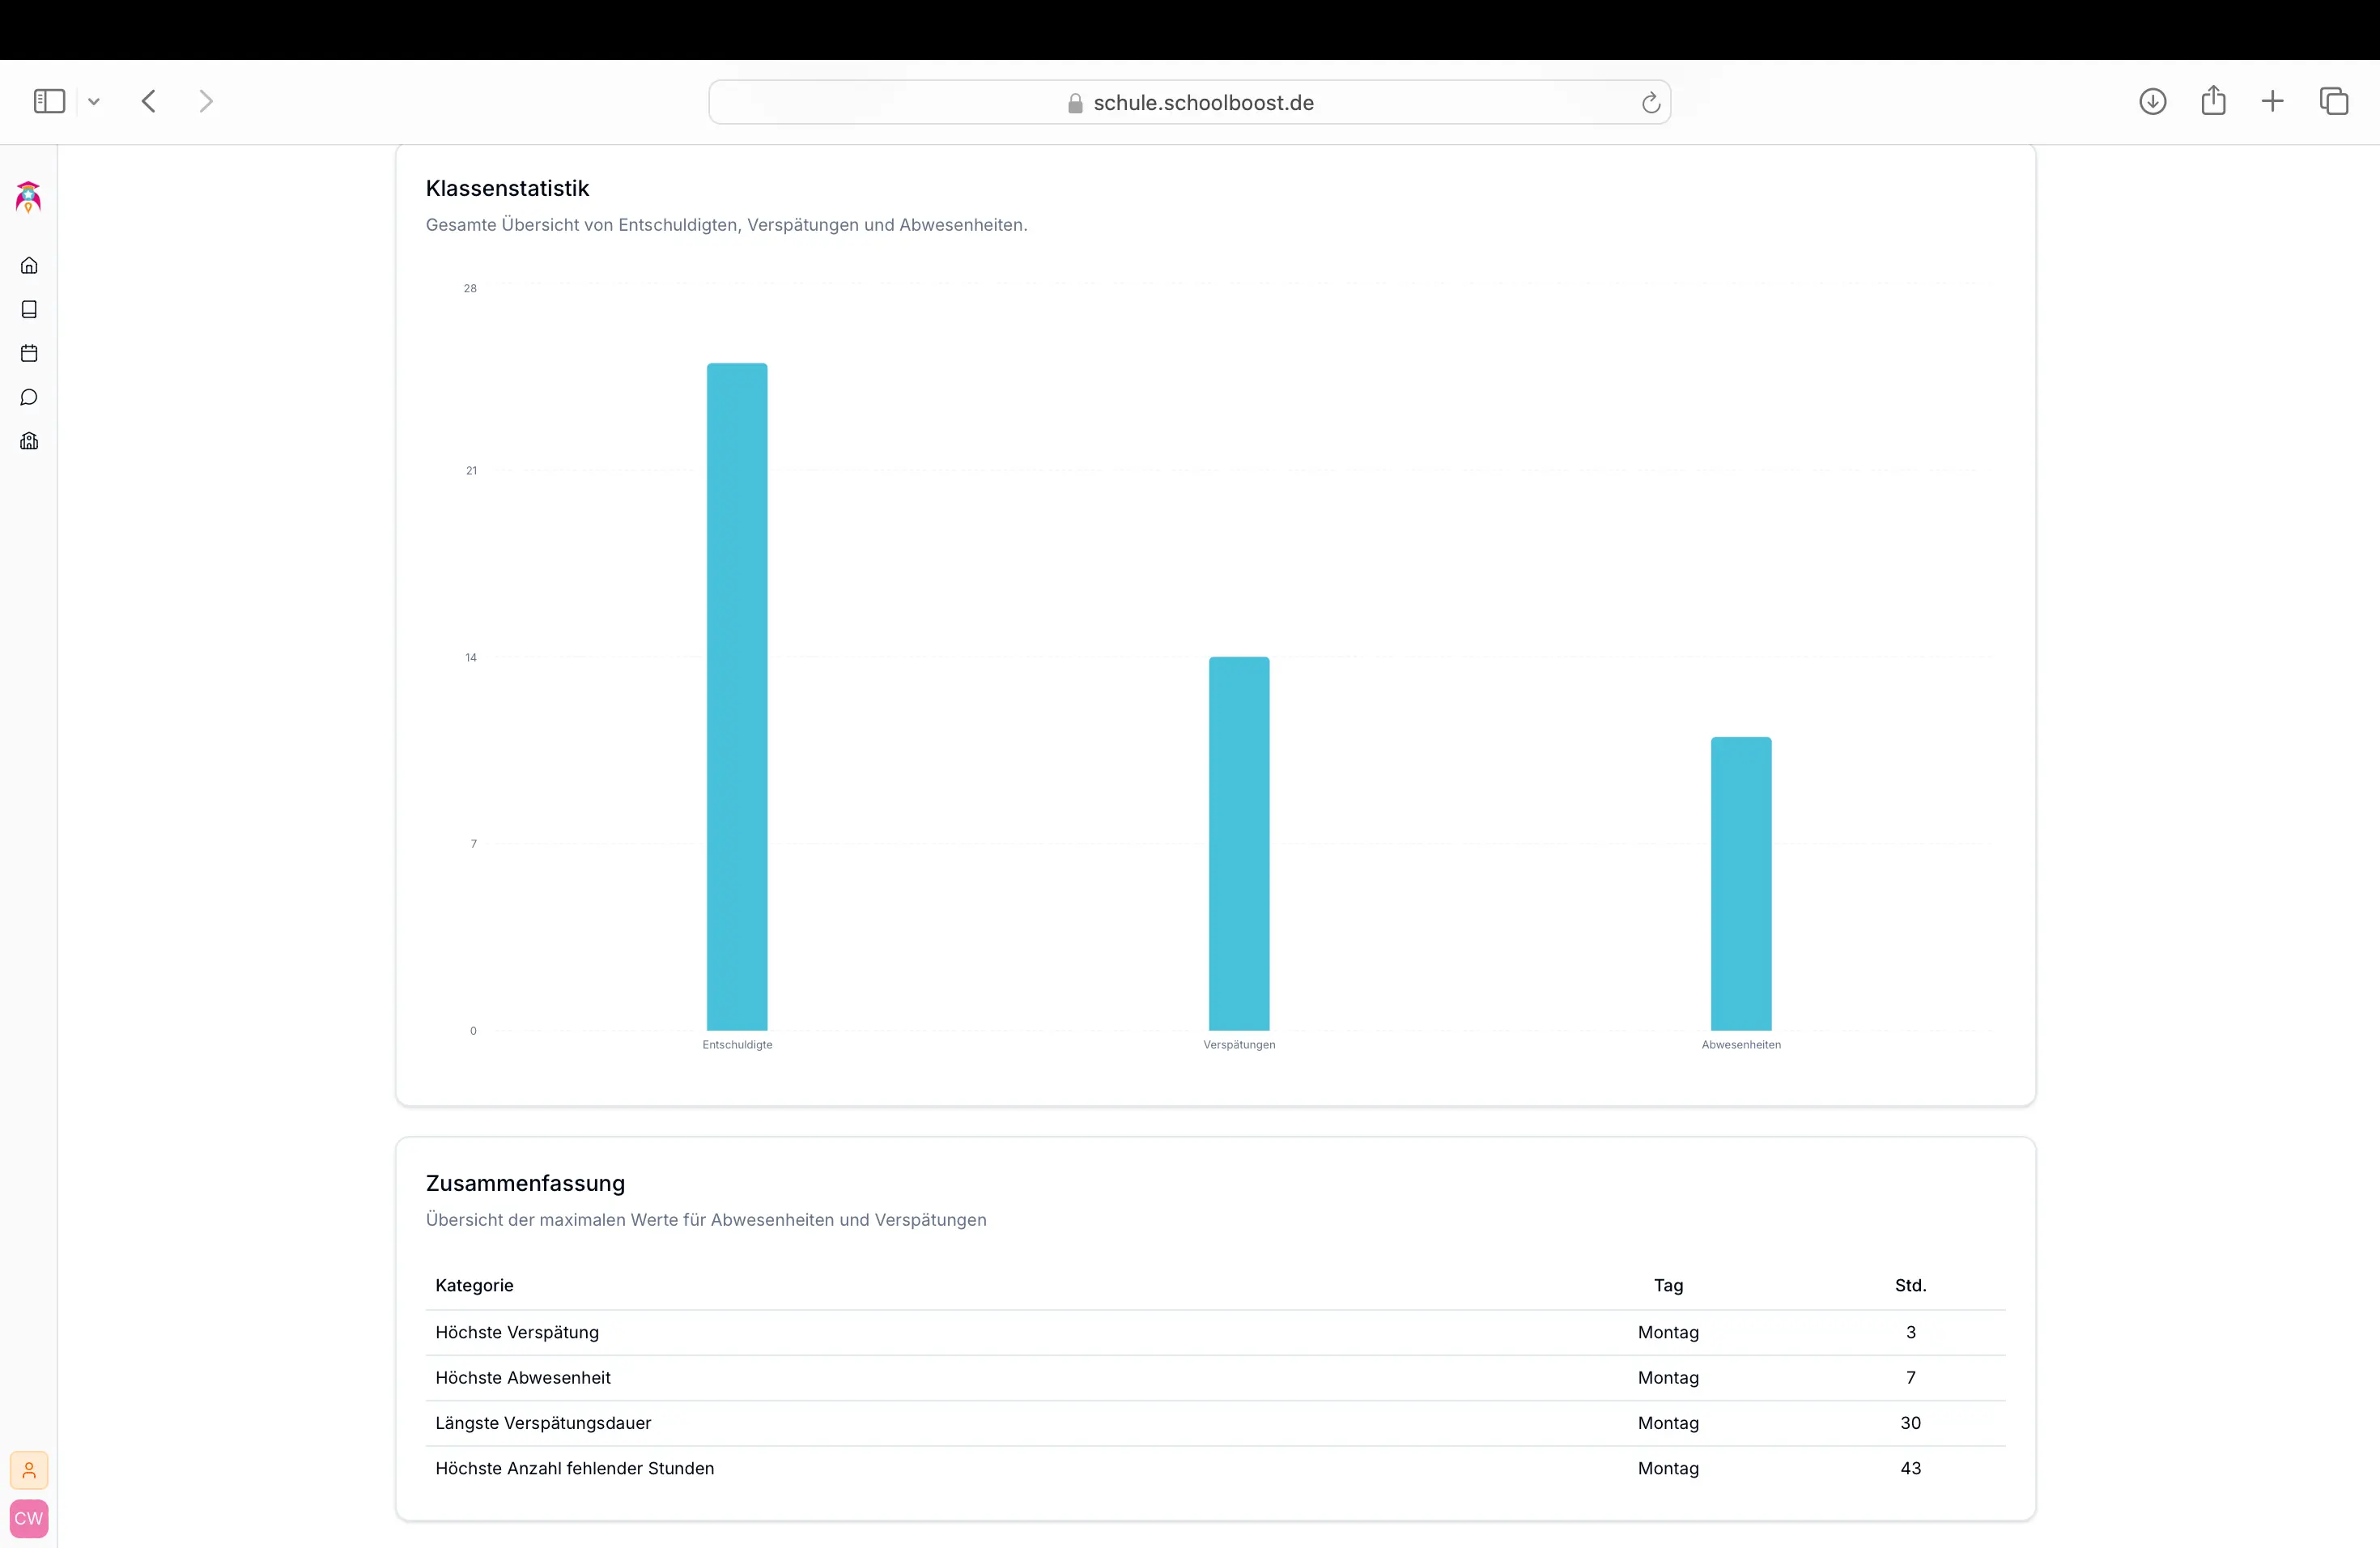
Task: Toggle Safari sidebar panel button
Action: (x=49, y=101)
